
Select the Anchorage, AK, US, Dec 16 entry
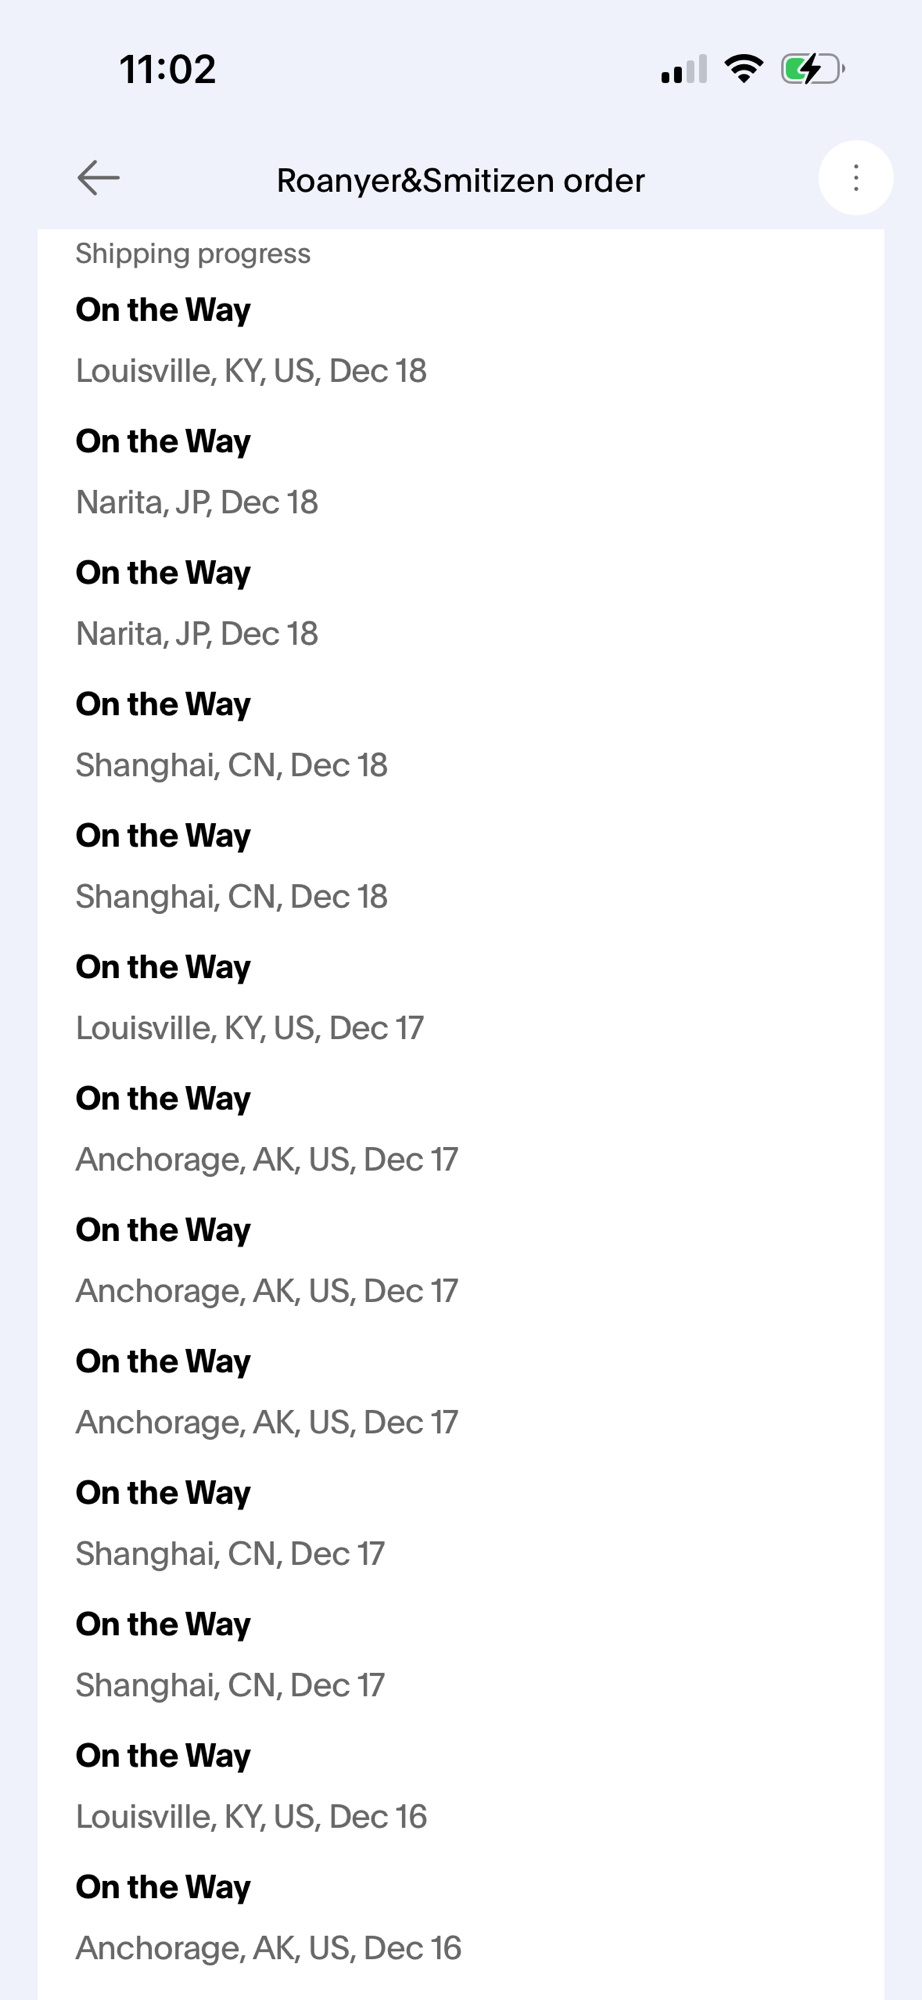268,1948
